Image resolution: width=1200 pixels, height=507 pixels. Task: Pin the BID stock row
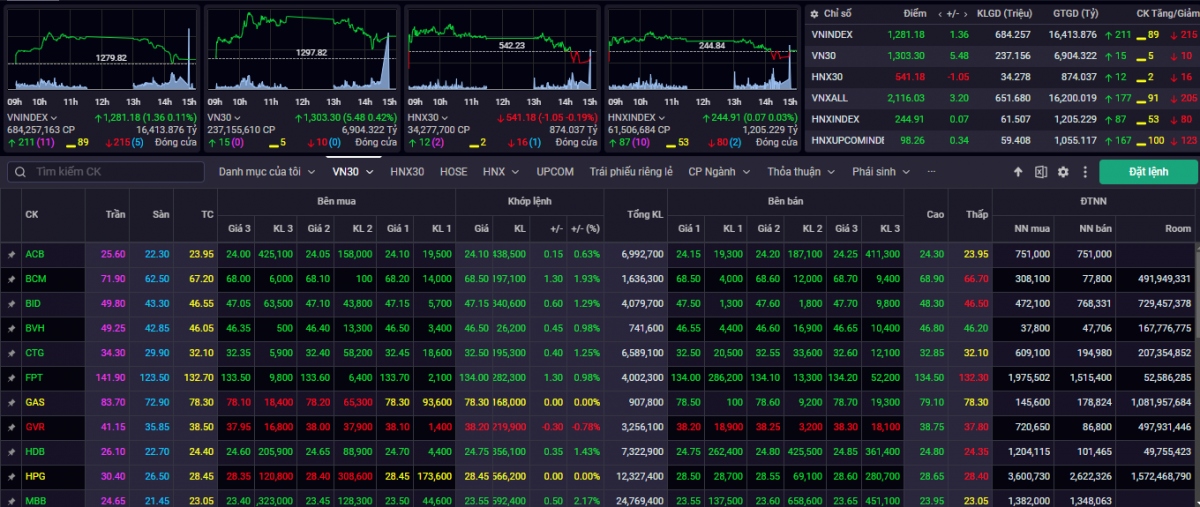(x=11, y=304)
